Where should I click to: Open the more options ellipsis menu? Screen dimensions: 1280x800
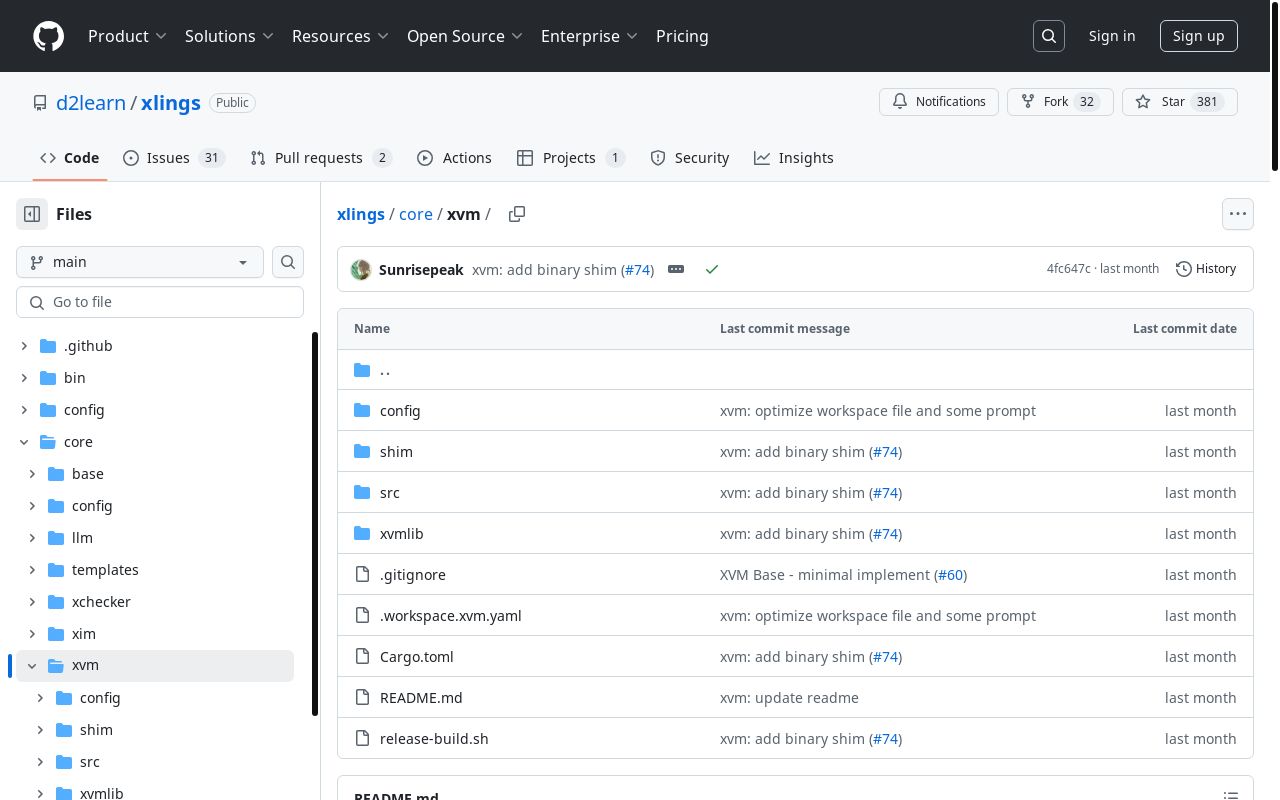[1237, 214]
